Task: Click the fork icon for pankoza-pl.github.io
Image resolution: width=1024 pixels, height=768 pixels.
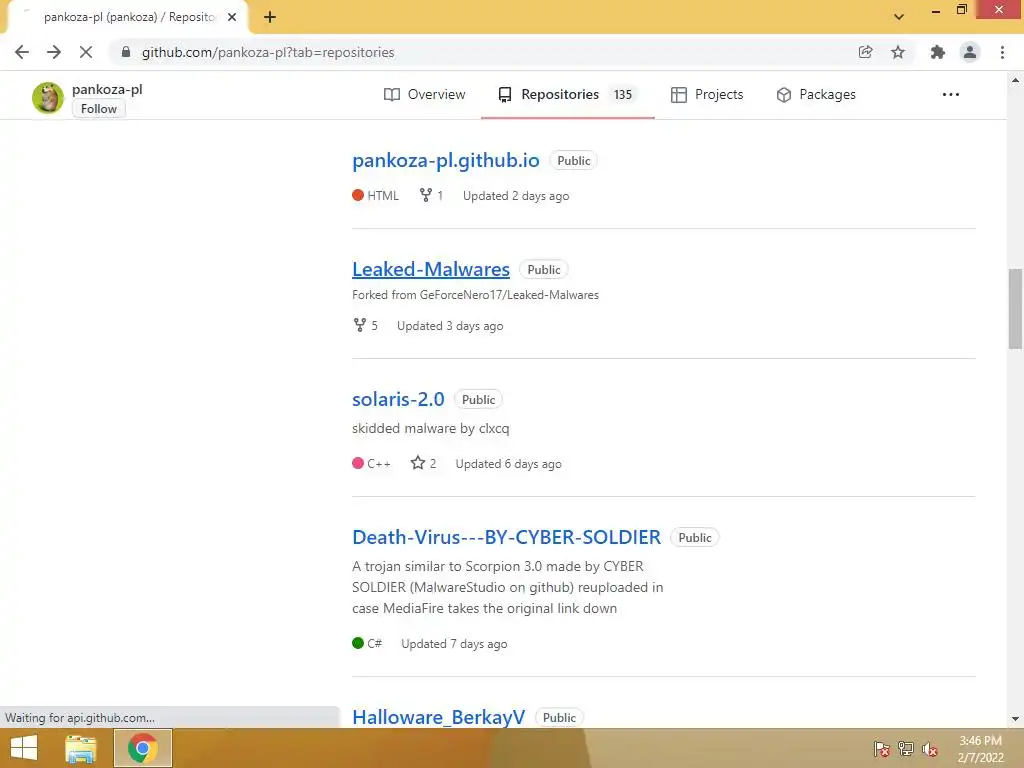Action: coord(426,195)
